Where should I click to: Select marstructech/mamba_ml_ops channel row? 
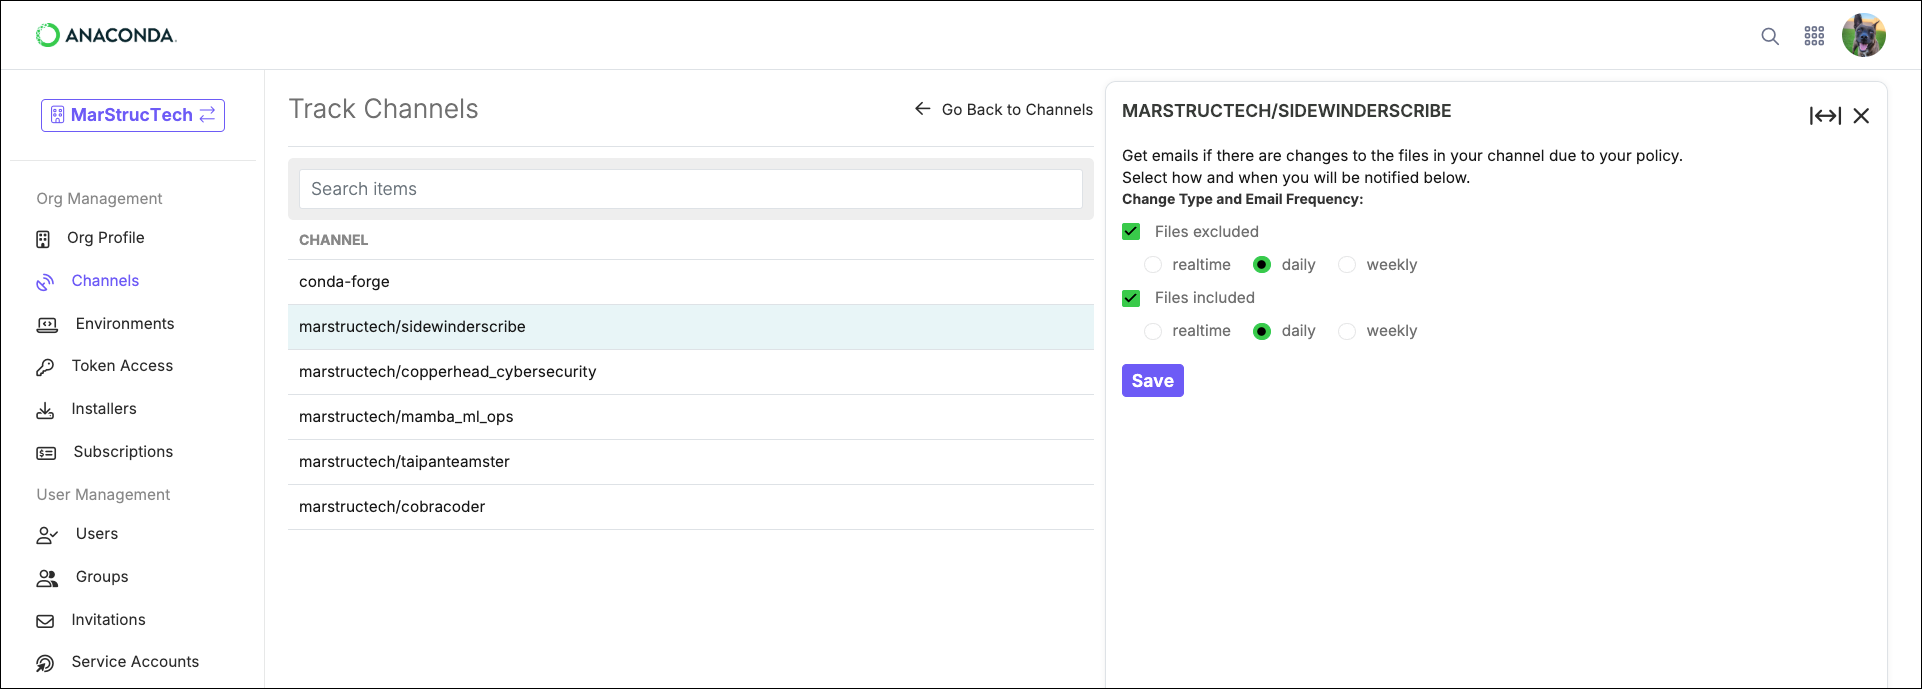pos(691,417)
